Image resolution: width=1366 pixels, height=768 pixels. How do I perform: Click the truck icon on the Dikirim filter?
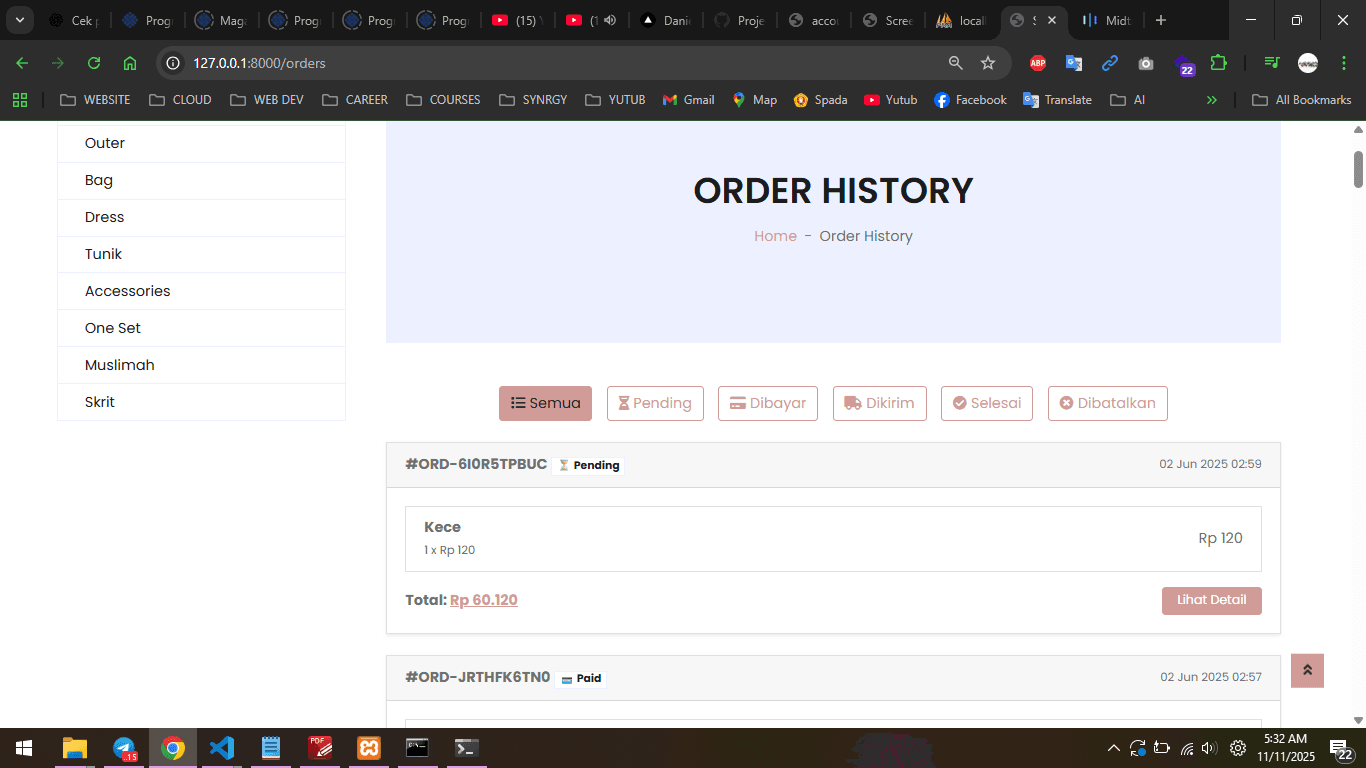point(850,403)
